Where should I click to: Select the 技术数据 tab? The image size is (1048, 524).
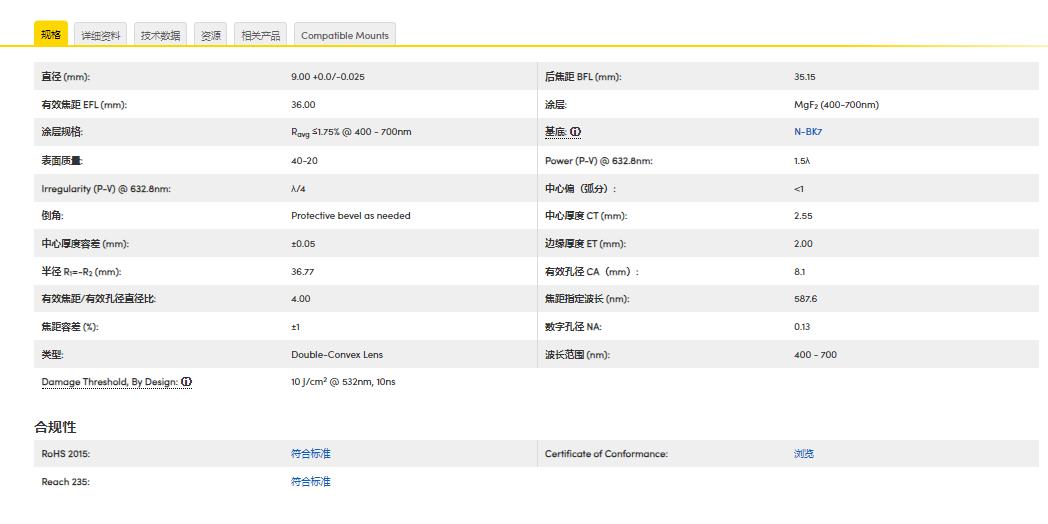click(x=160, y=35)
